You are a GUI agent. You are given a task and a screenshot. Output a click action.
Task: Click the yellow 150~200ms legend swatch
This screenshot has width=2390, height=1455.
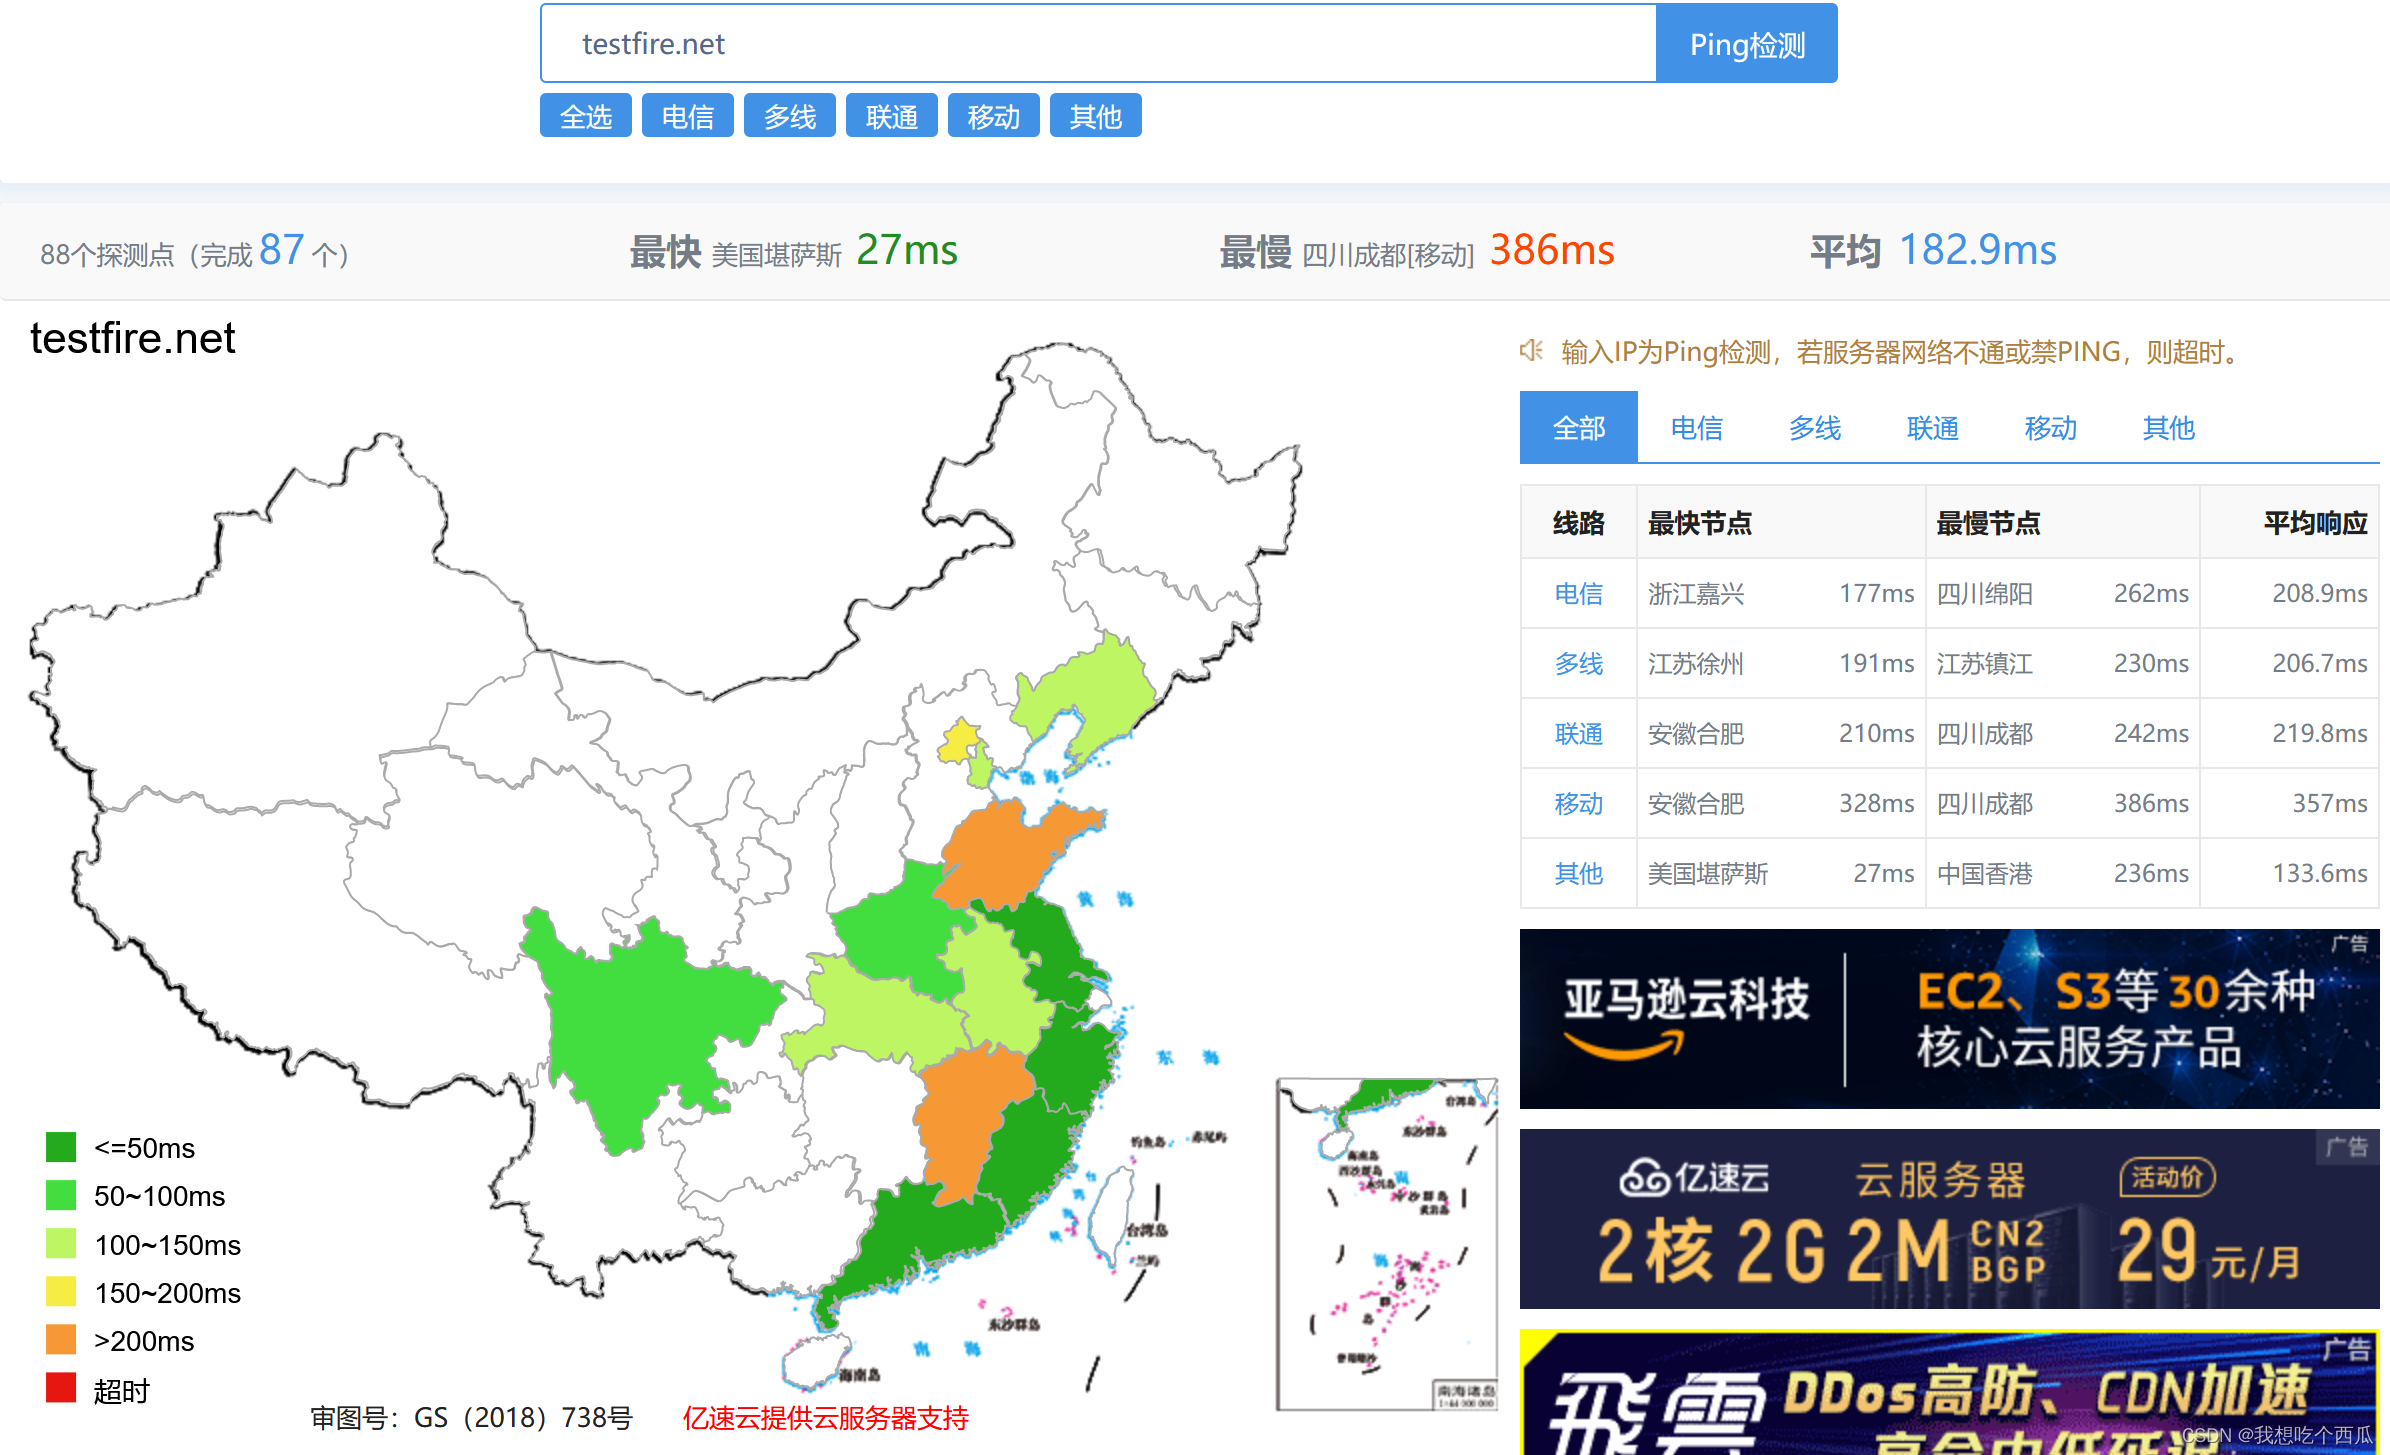[61, 1292]
